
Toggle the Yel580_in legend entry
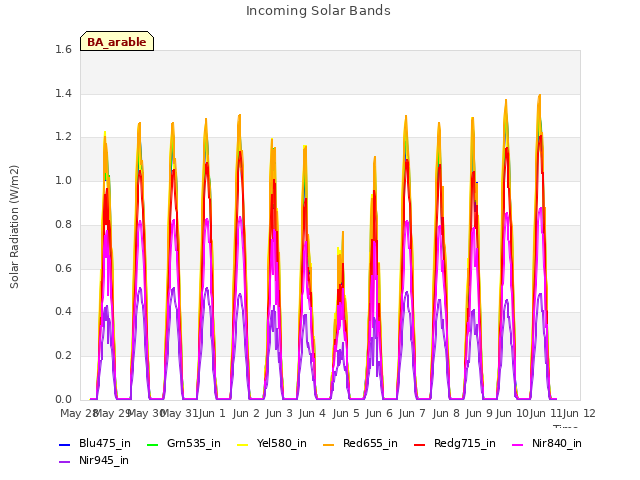point(272,443)
